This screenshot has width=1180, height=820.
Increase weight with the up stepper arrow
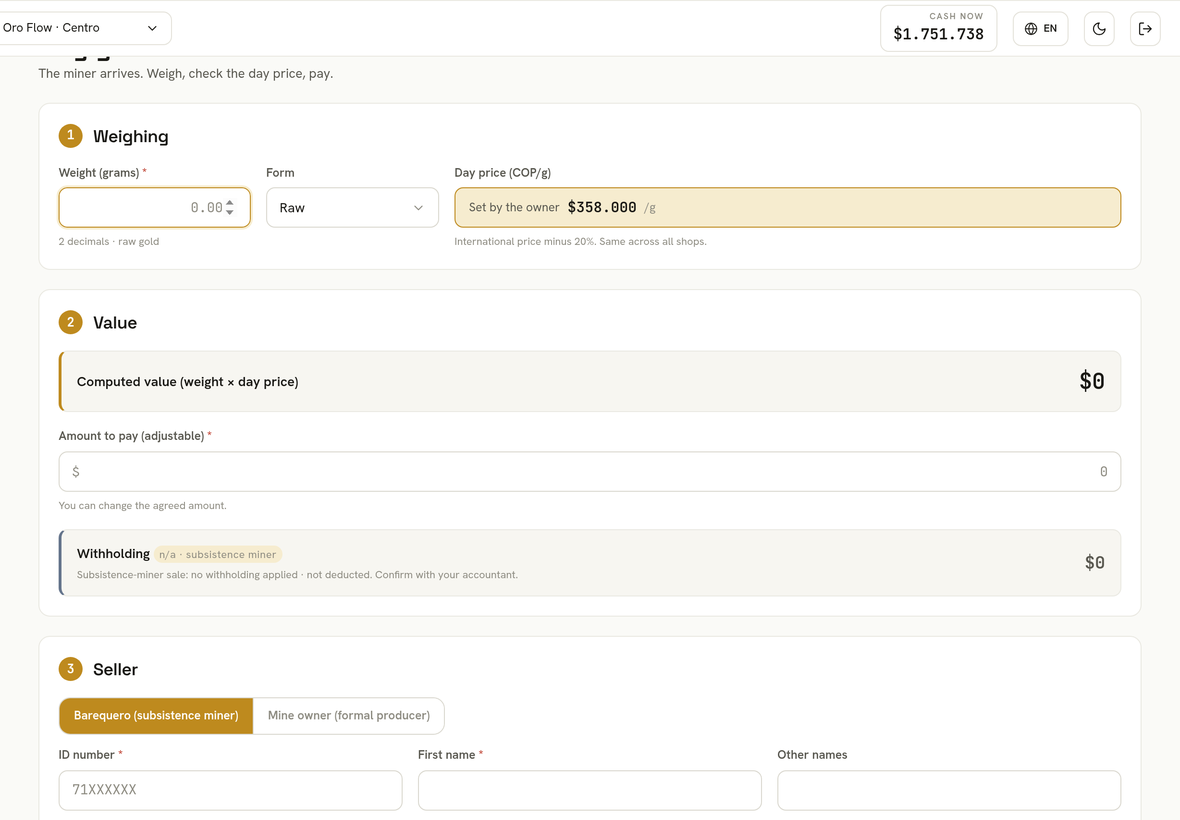pos(230,202)
